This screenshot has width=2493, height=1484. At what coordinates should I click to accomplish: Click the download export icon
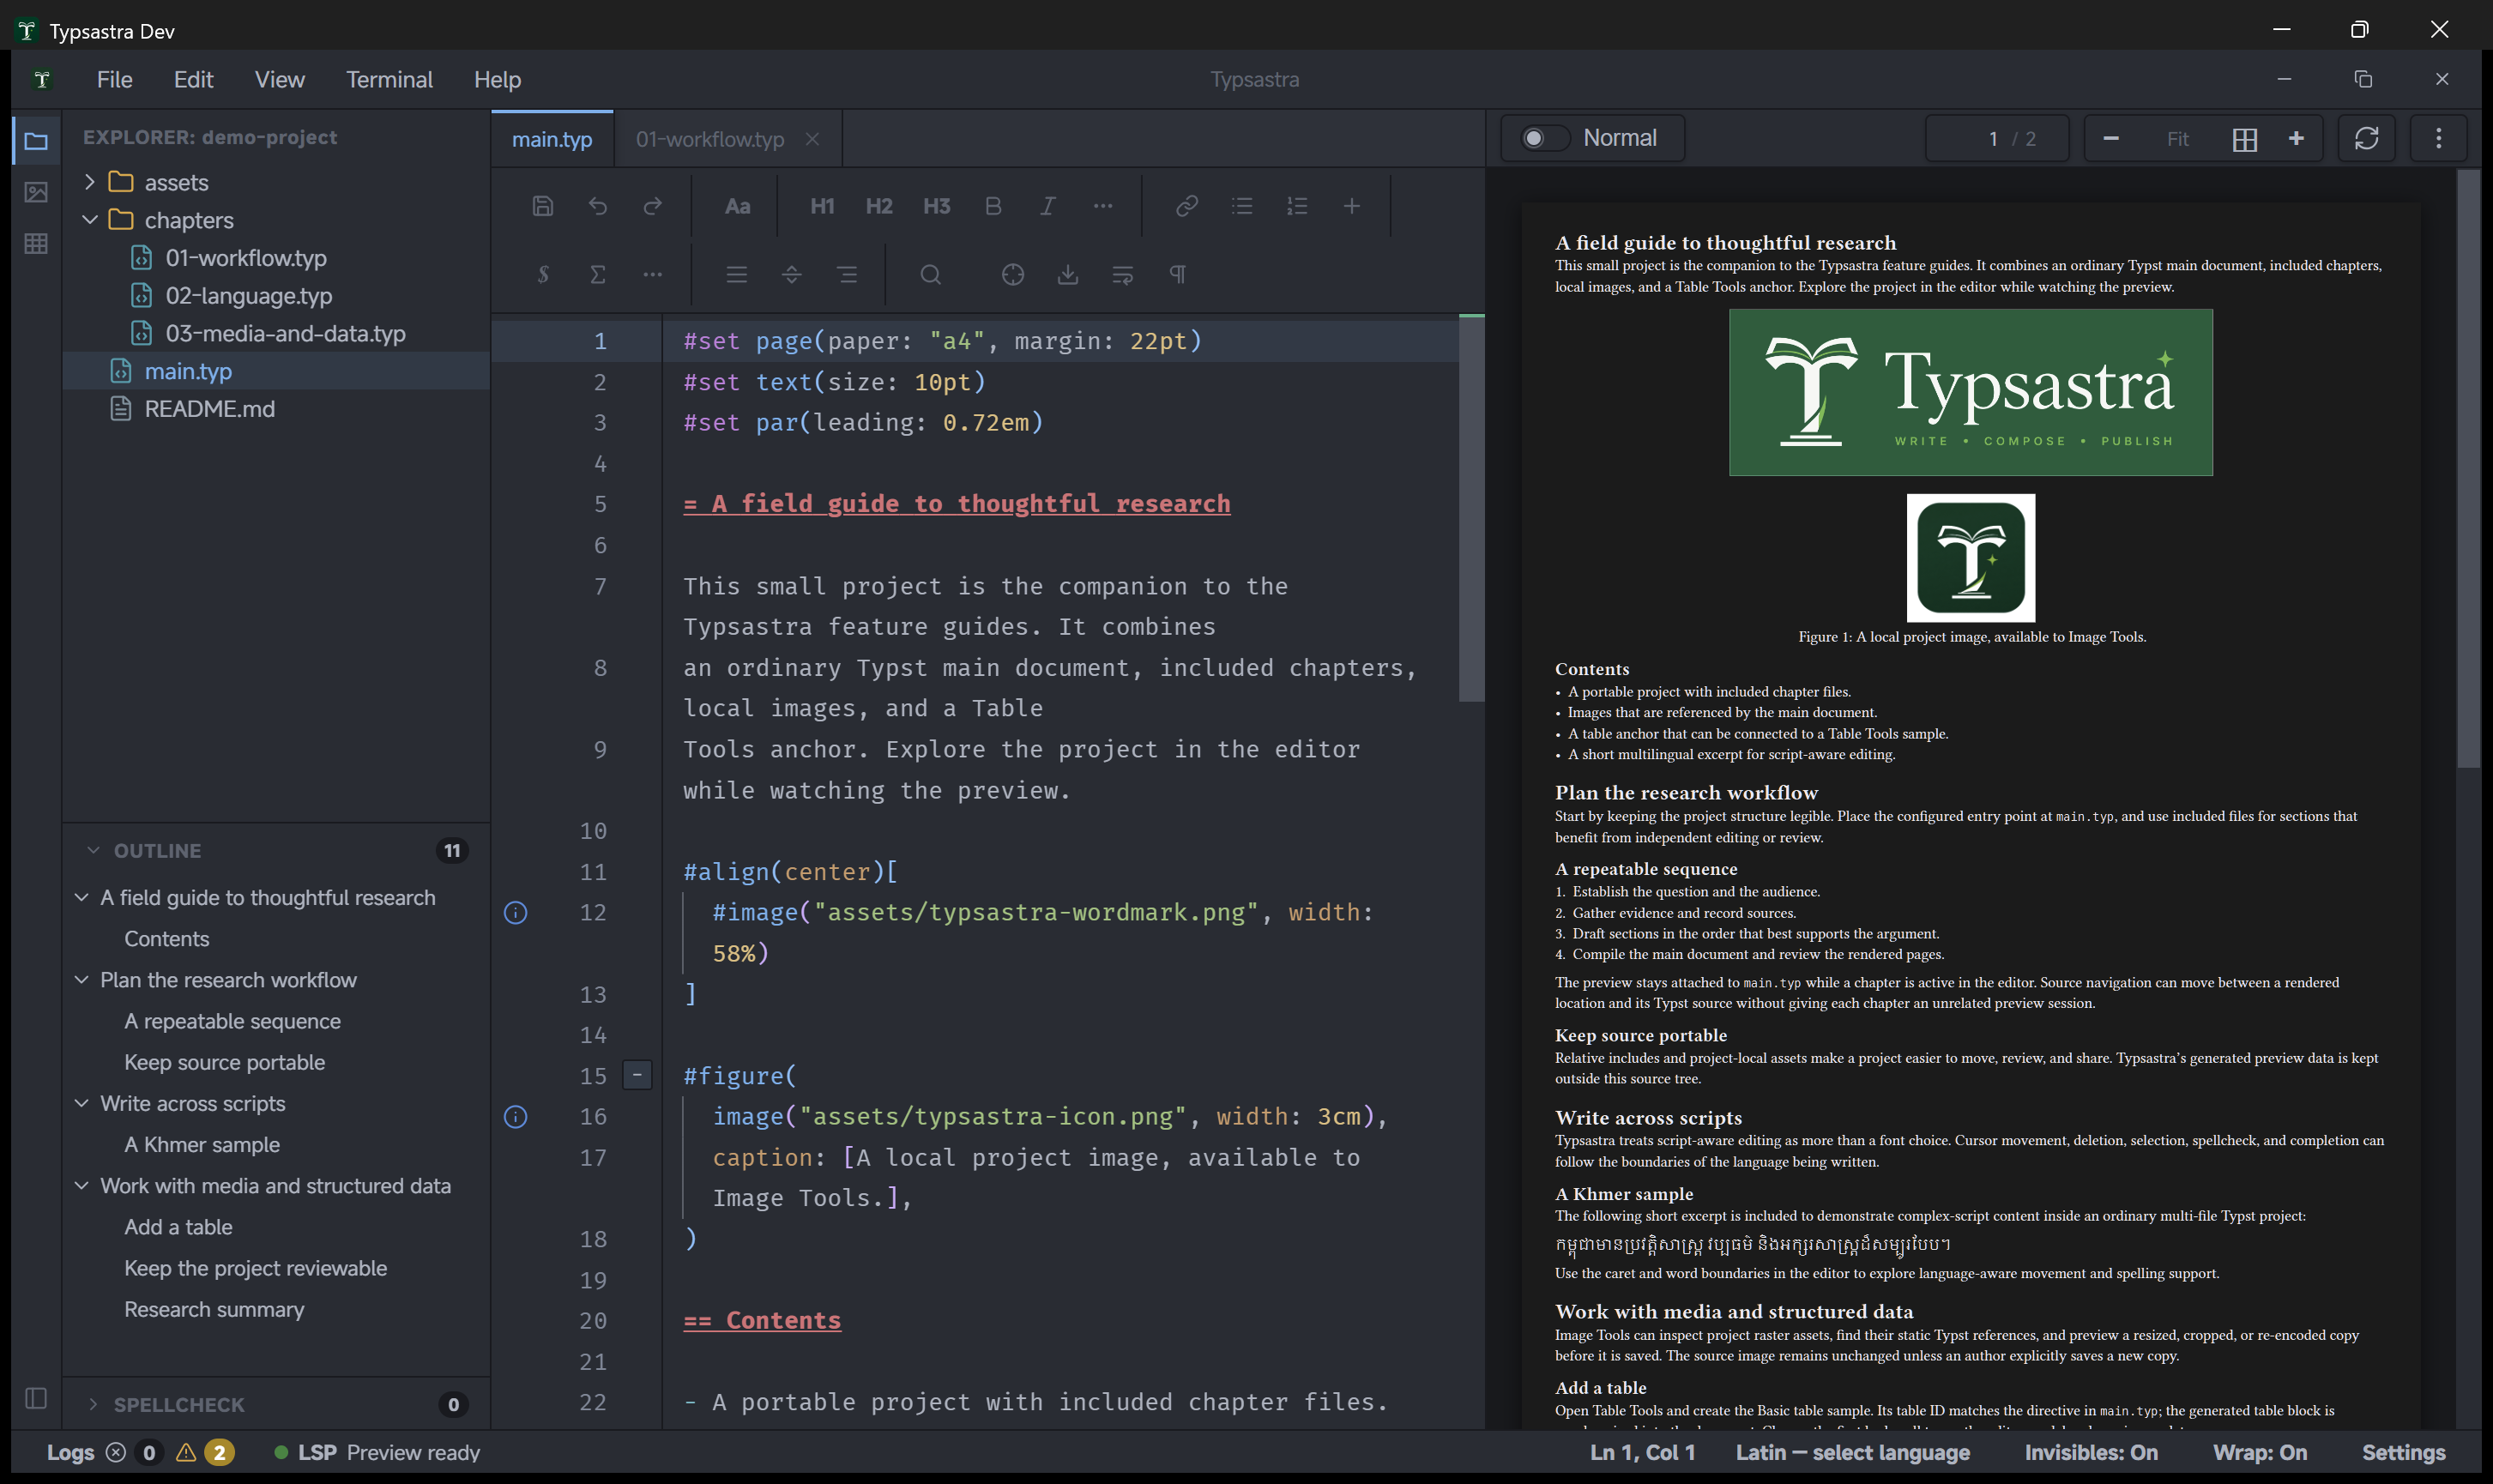tap(1067, 274)
